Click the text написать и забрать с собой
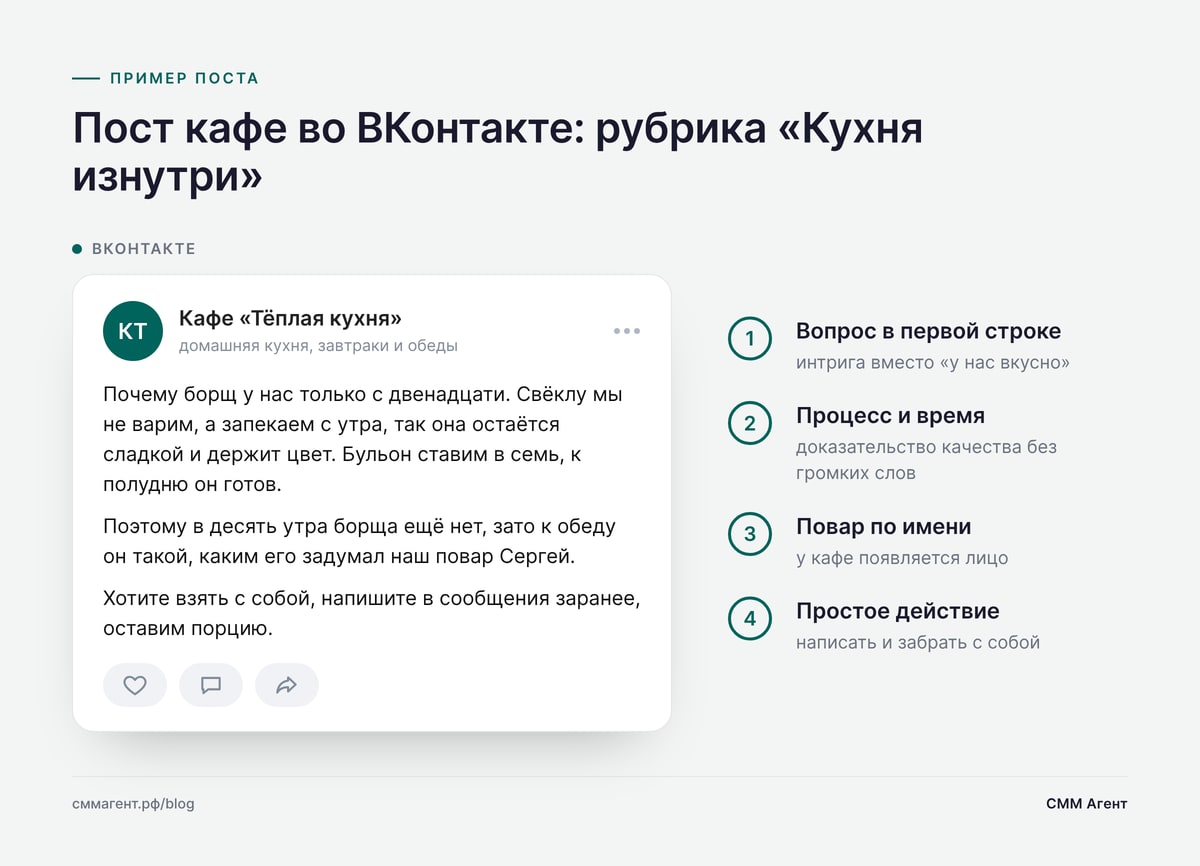 coord(918,643)
